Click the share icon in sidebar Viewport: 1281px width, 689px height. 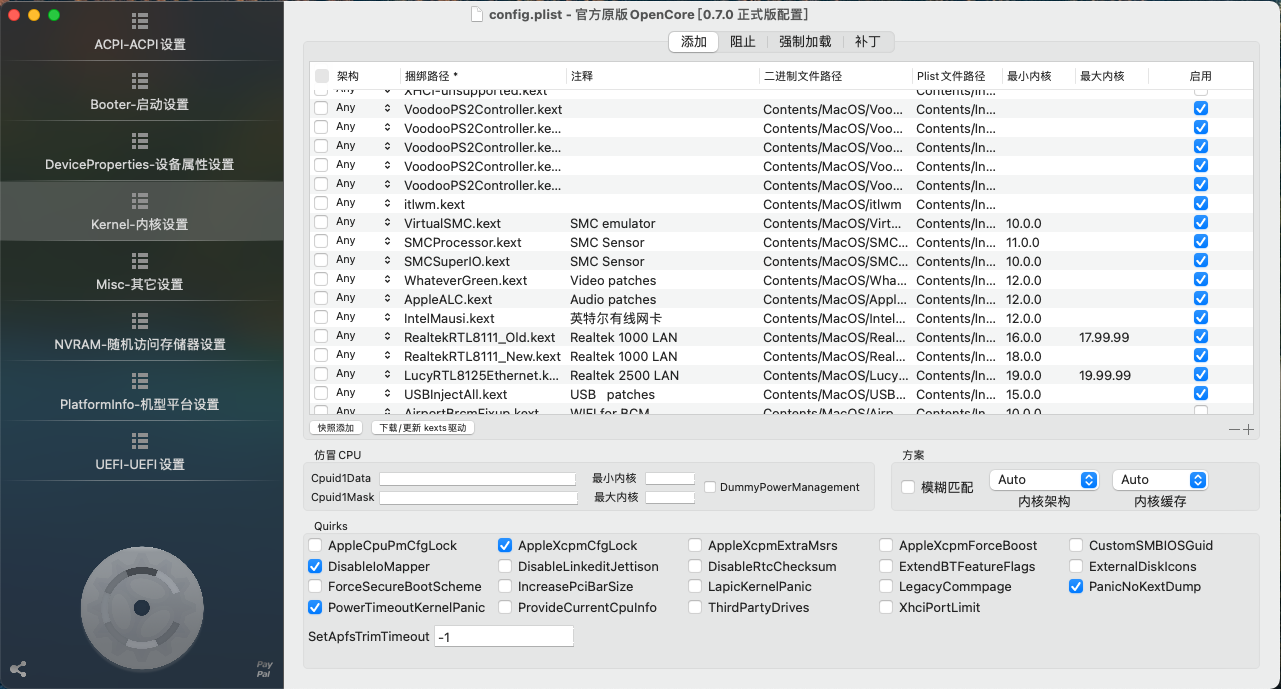[x=18, y=669]
